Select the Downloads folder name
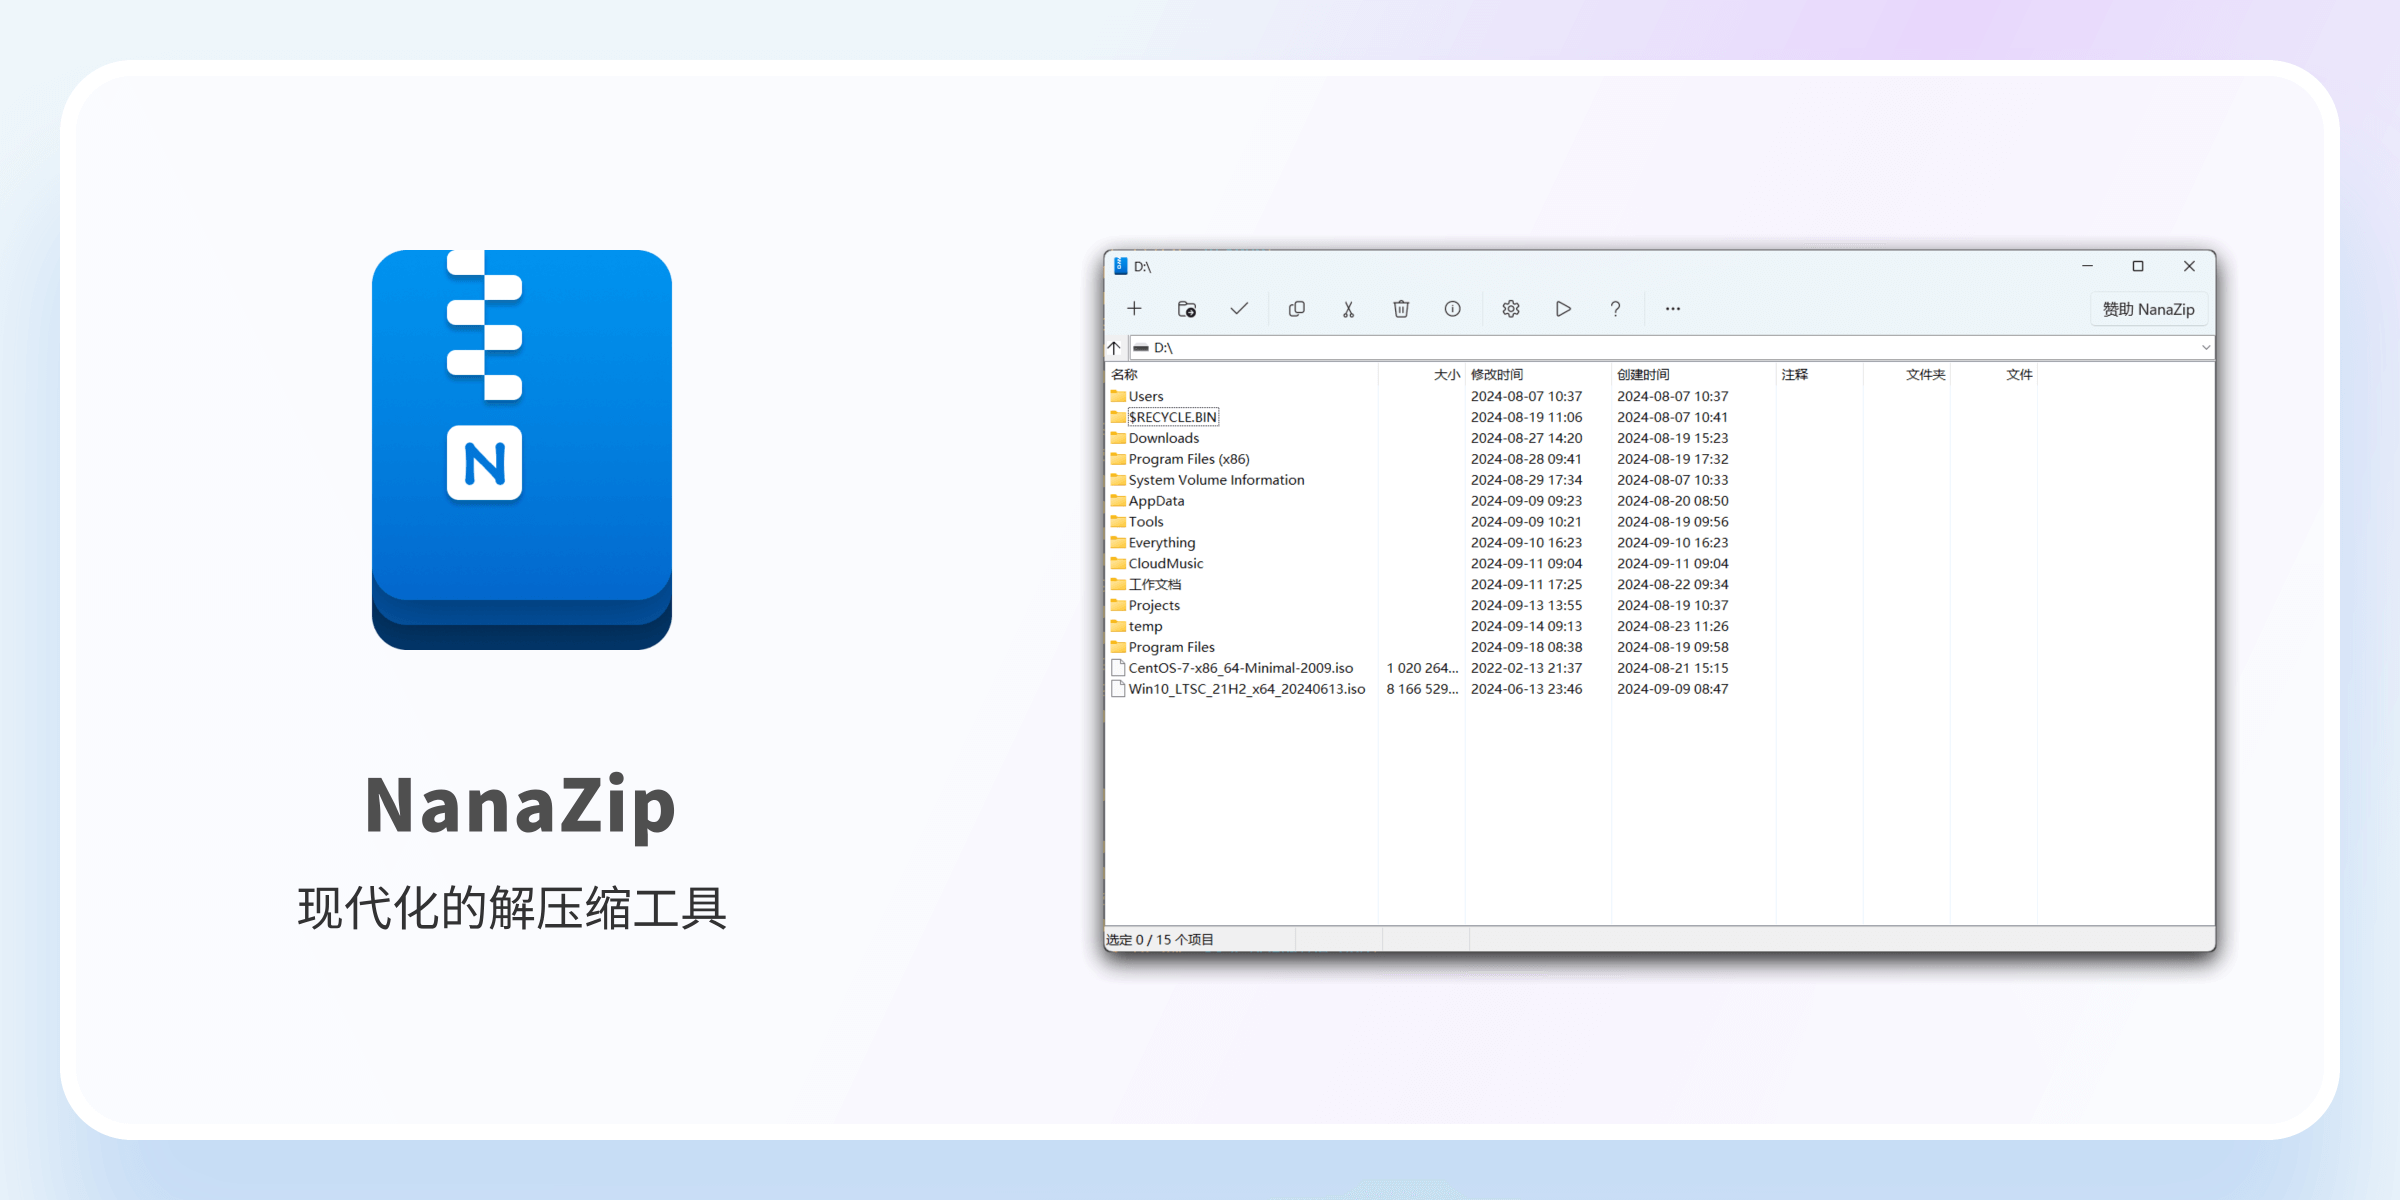This screenshot has width=2400, height=1200. [1164, 439]
